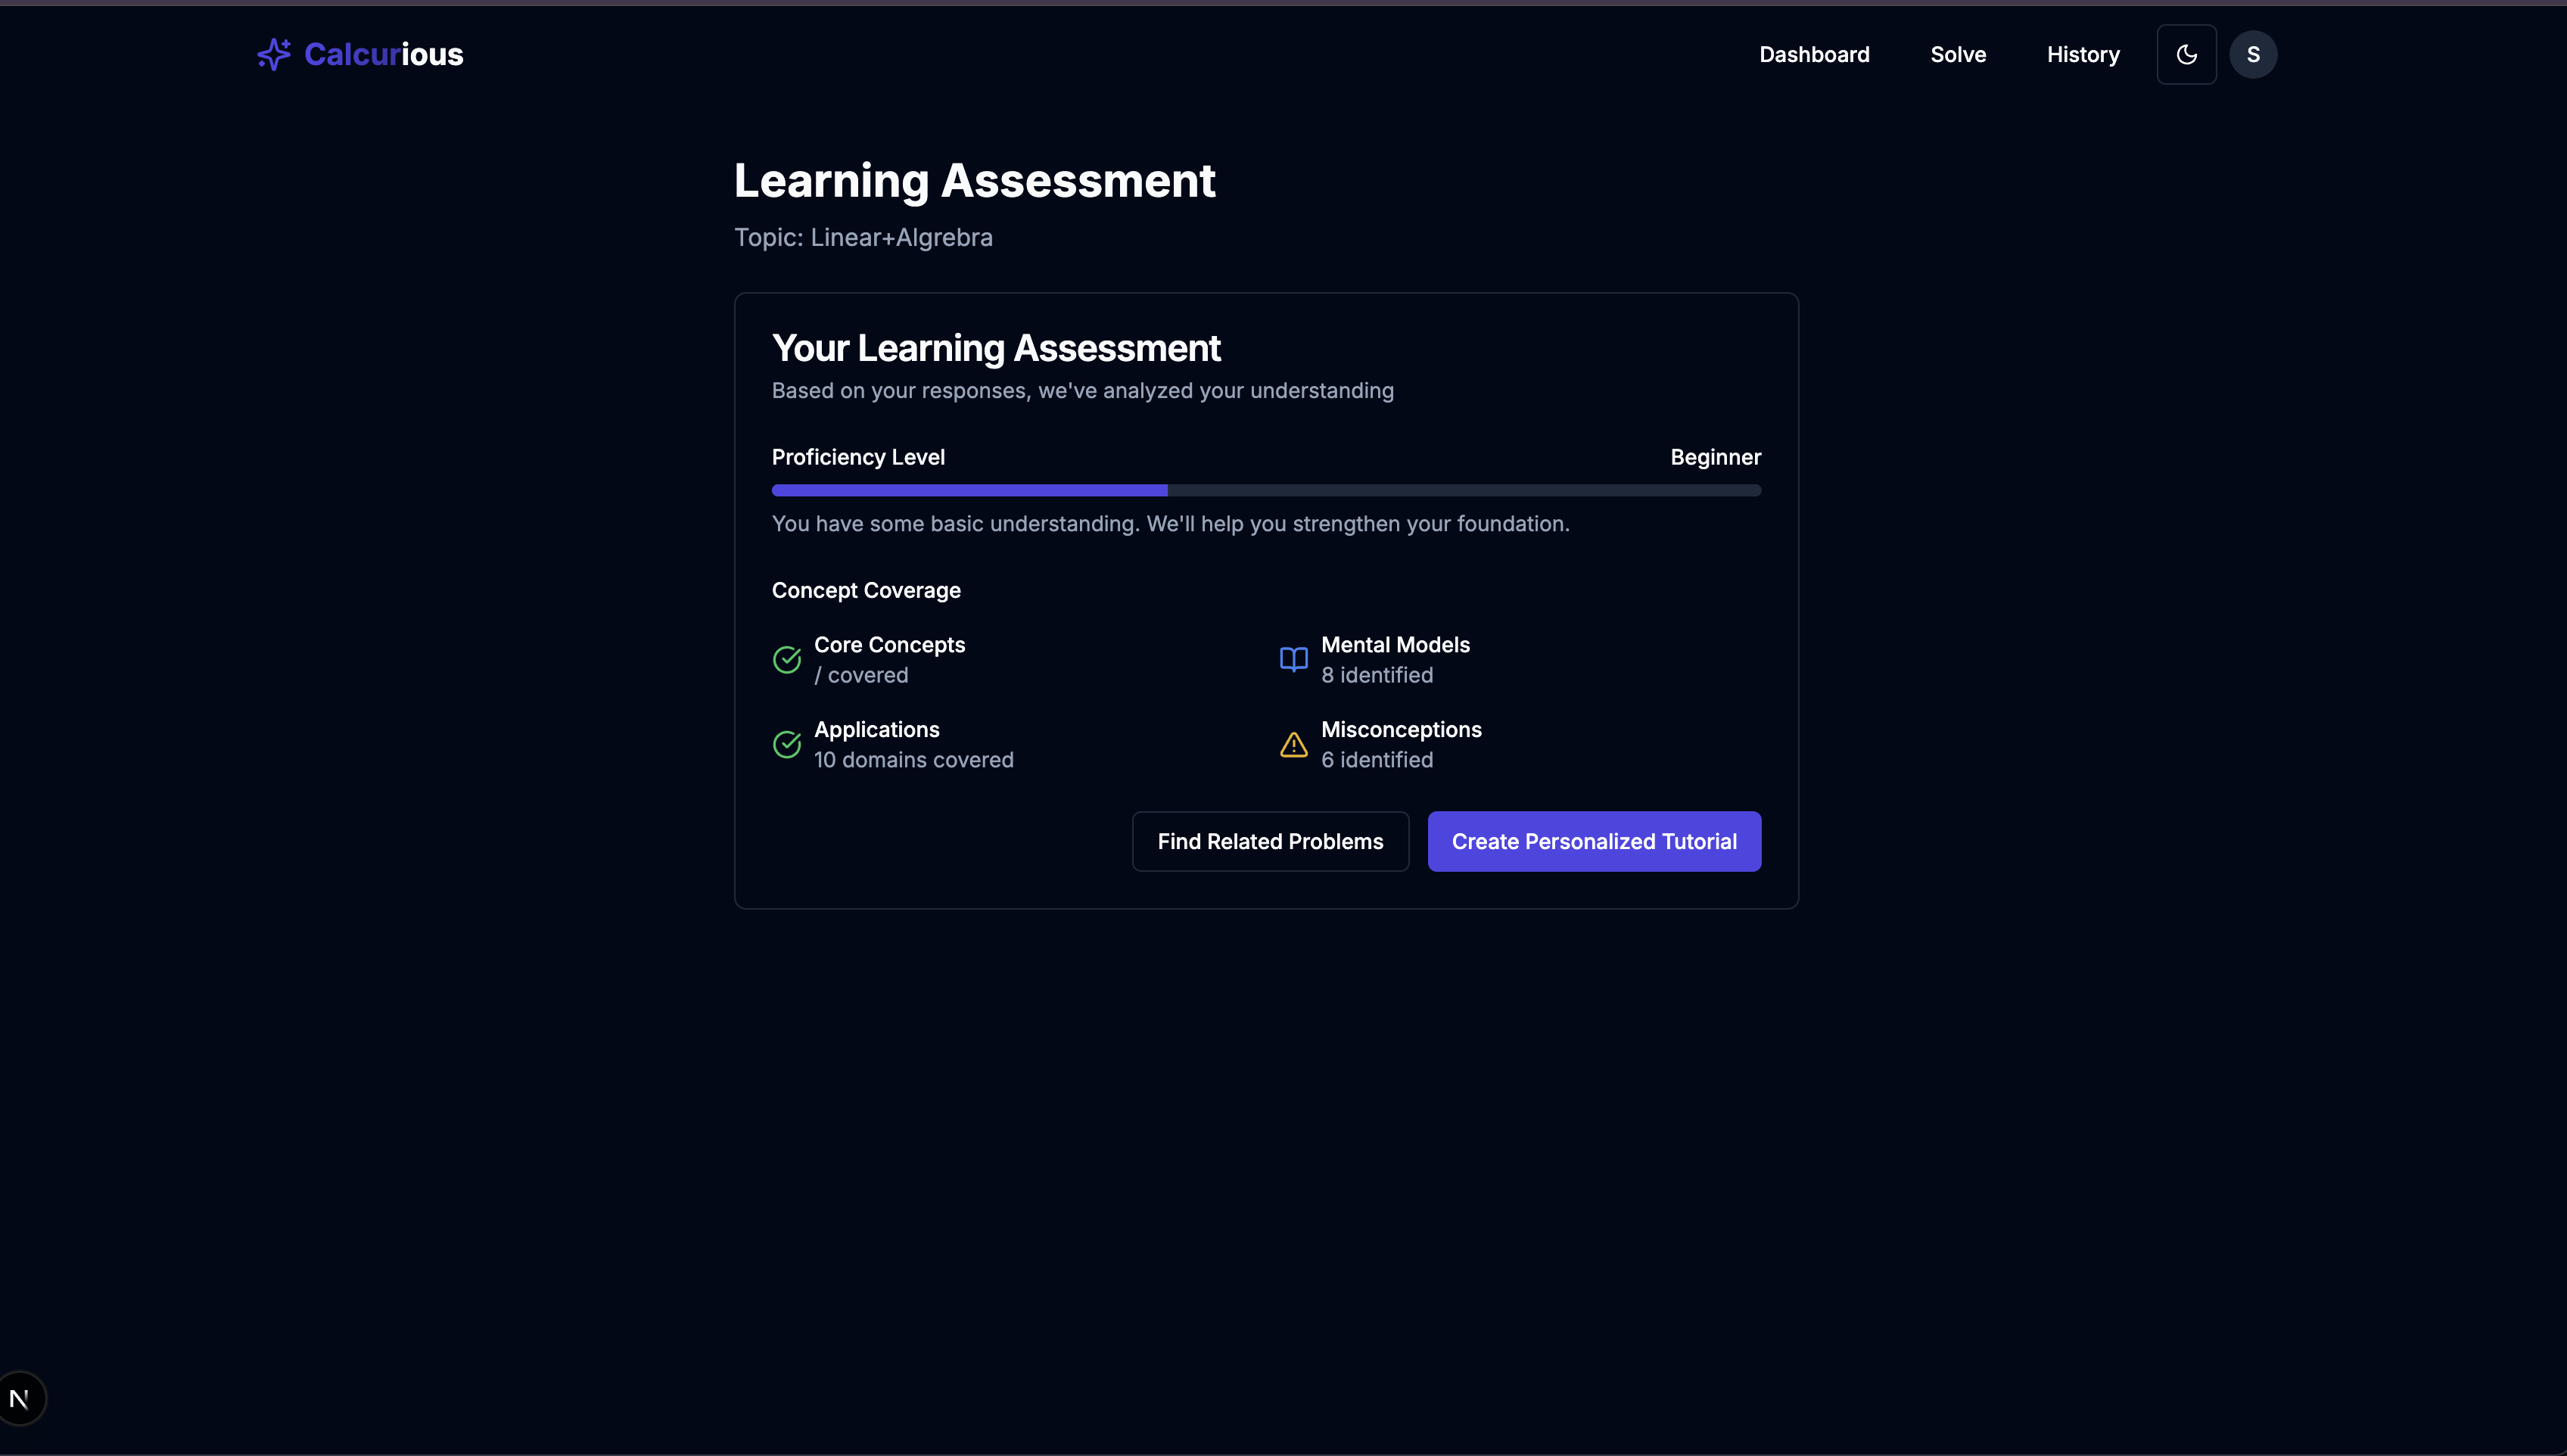The height and width of the screenshot is (1456, 2567).
Task: Click the Calcurious sparkle logo icon
Action: (x=273, y=54)
